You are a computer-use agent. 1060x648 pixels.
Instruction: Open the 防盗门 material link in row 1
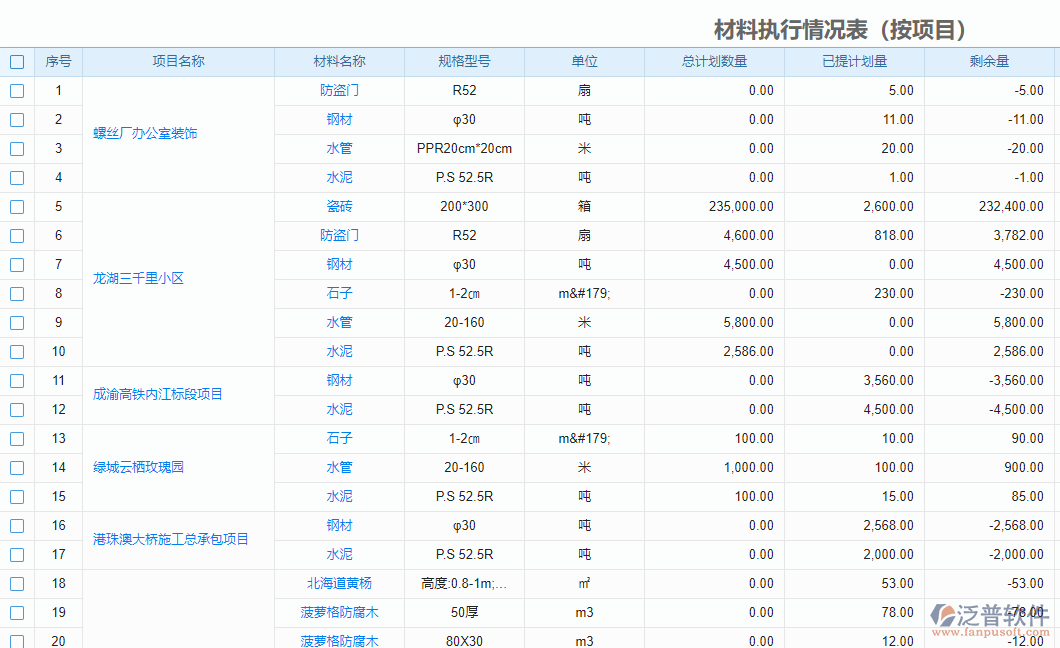coord(339,90)
